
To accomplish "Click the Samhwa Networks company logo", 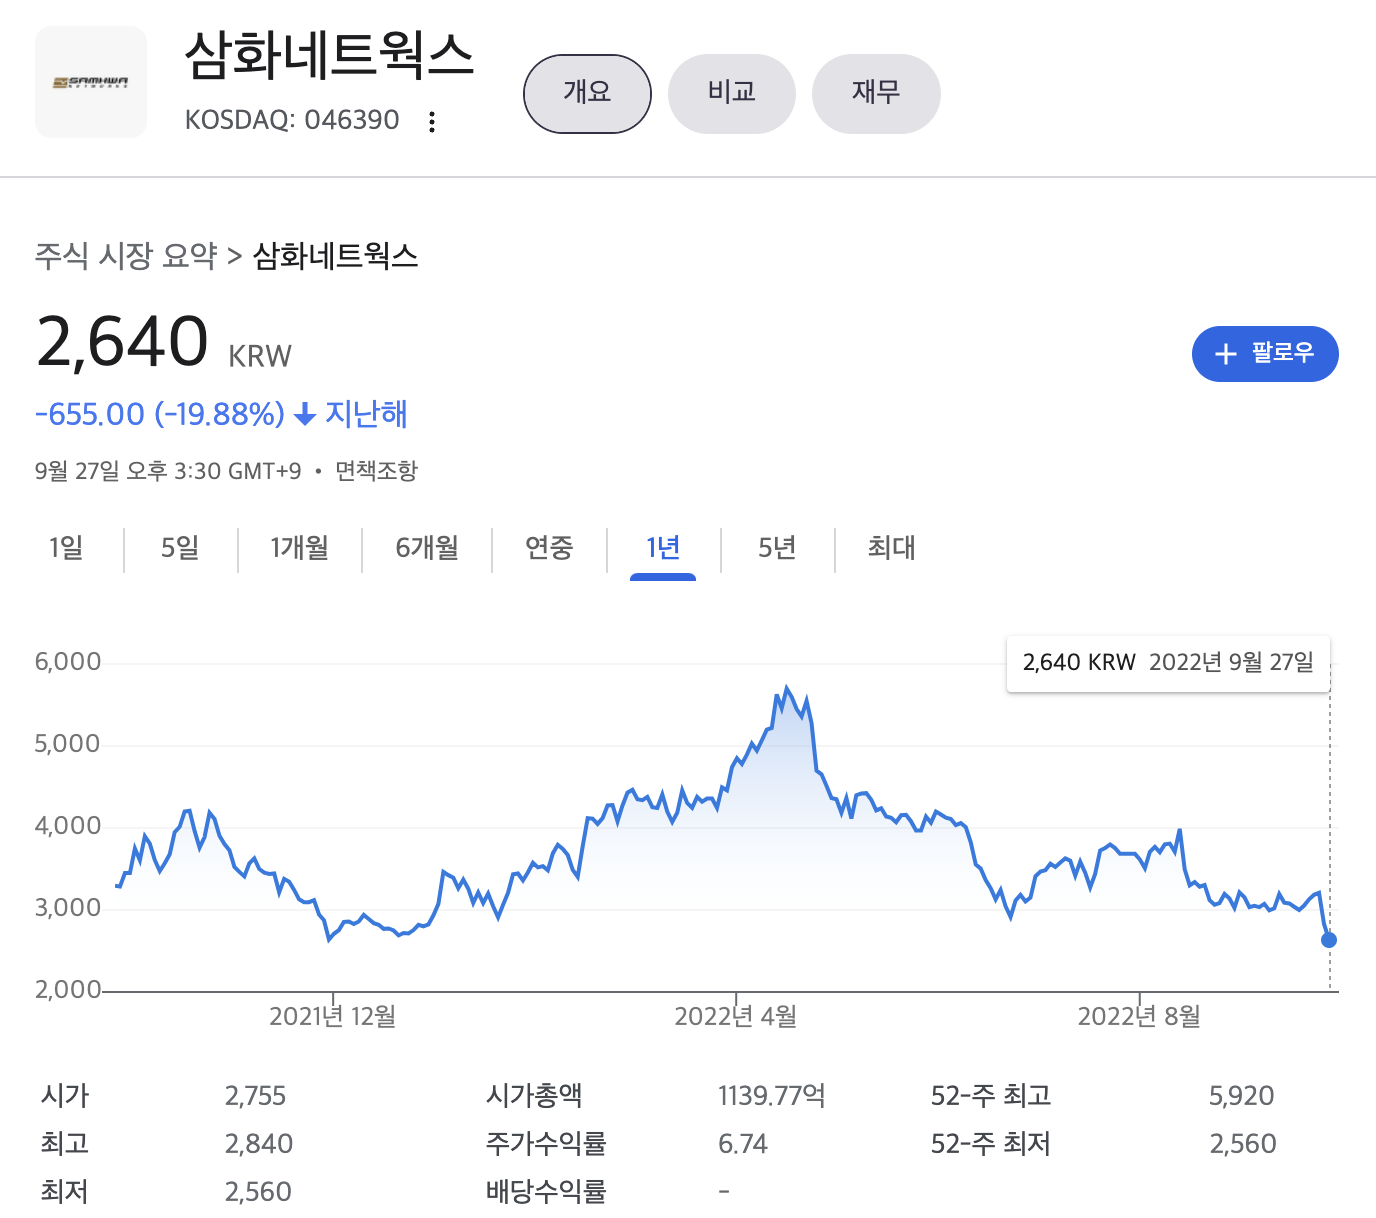I will (90, 81).
